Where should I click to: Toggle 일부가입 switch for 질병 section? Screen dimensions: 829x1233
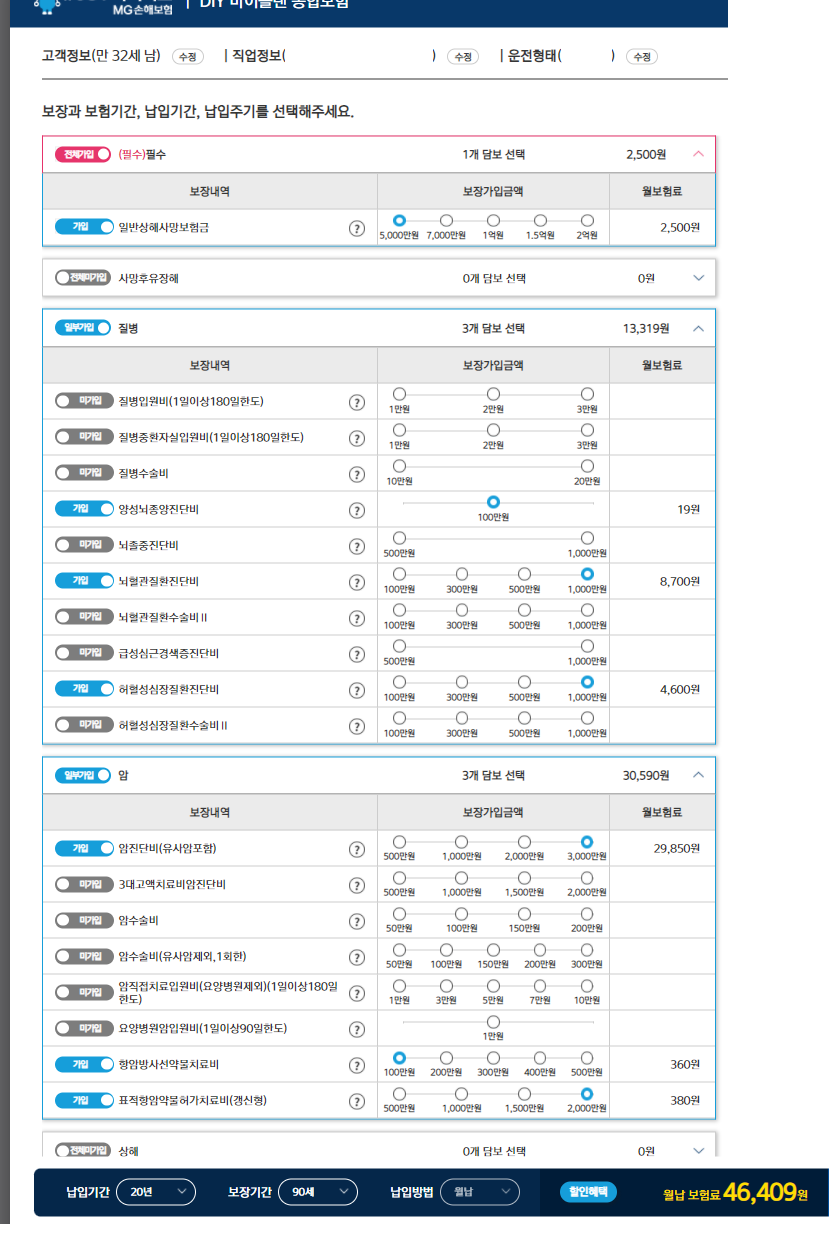point(82,328)
